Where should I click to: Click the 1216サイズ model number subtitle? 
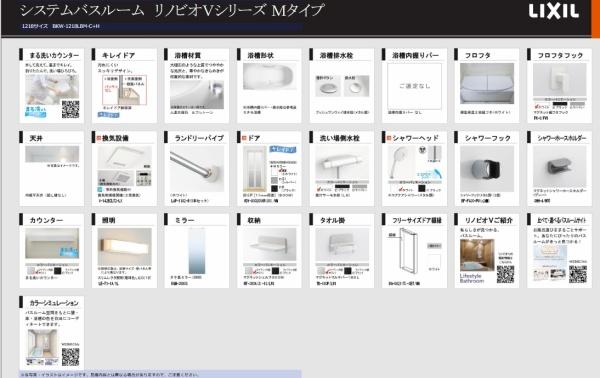pos(61,26)
